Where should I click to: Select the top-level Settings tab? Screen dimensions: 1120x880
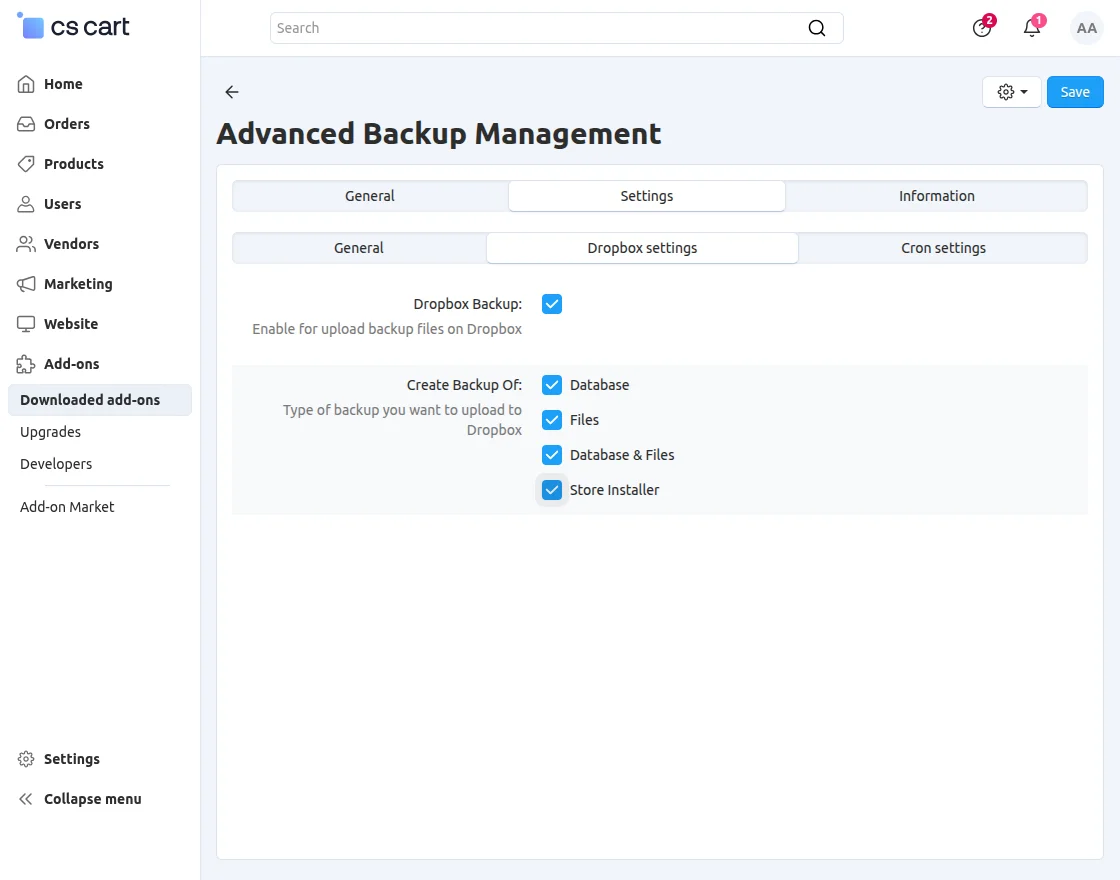tap(646, 196)
